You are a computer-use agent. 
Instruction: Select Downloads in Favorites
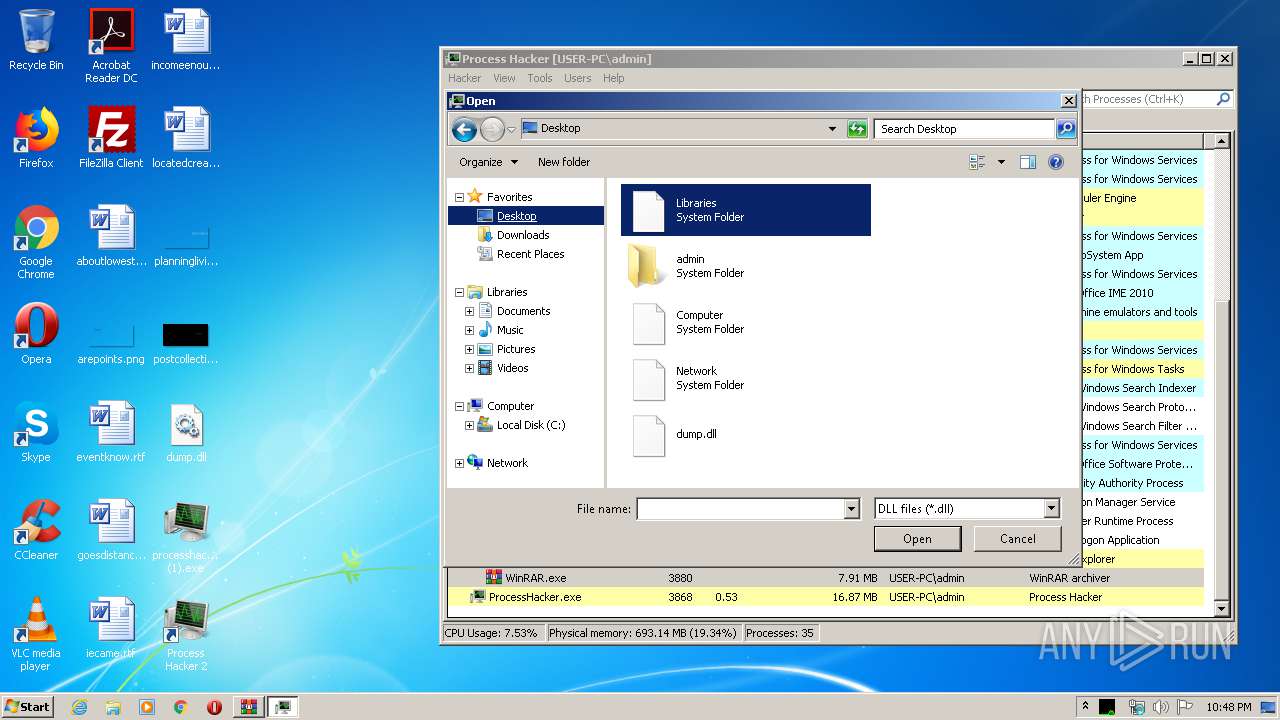(x=523, y=235)
